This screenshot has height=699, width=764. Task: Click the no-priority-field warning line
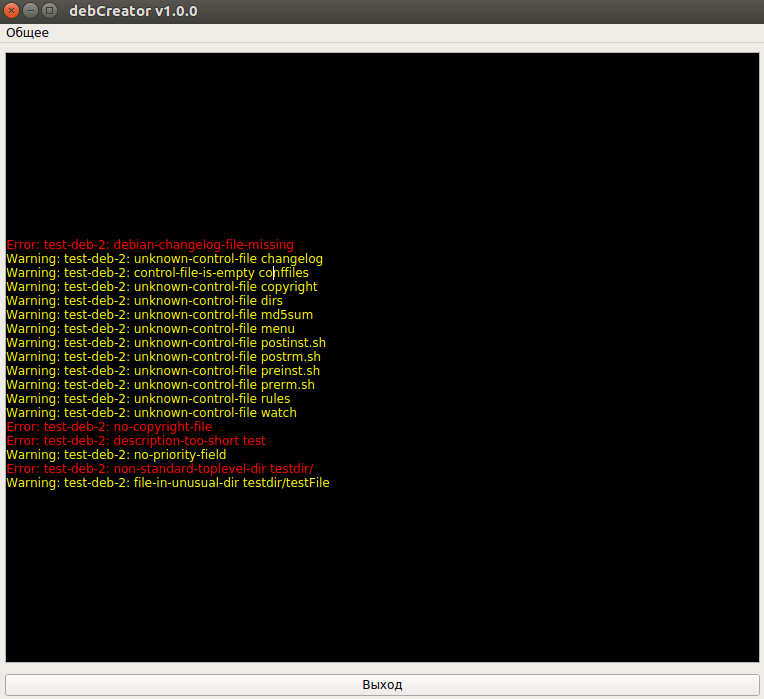[x=116, y=455]
